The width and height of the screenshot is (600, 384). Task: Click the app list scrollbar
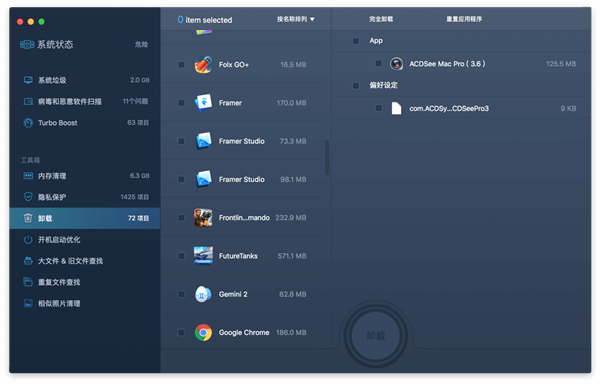pyautogui.click(x=327, y=158)
